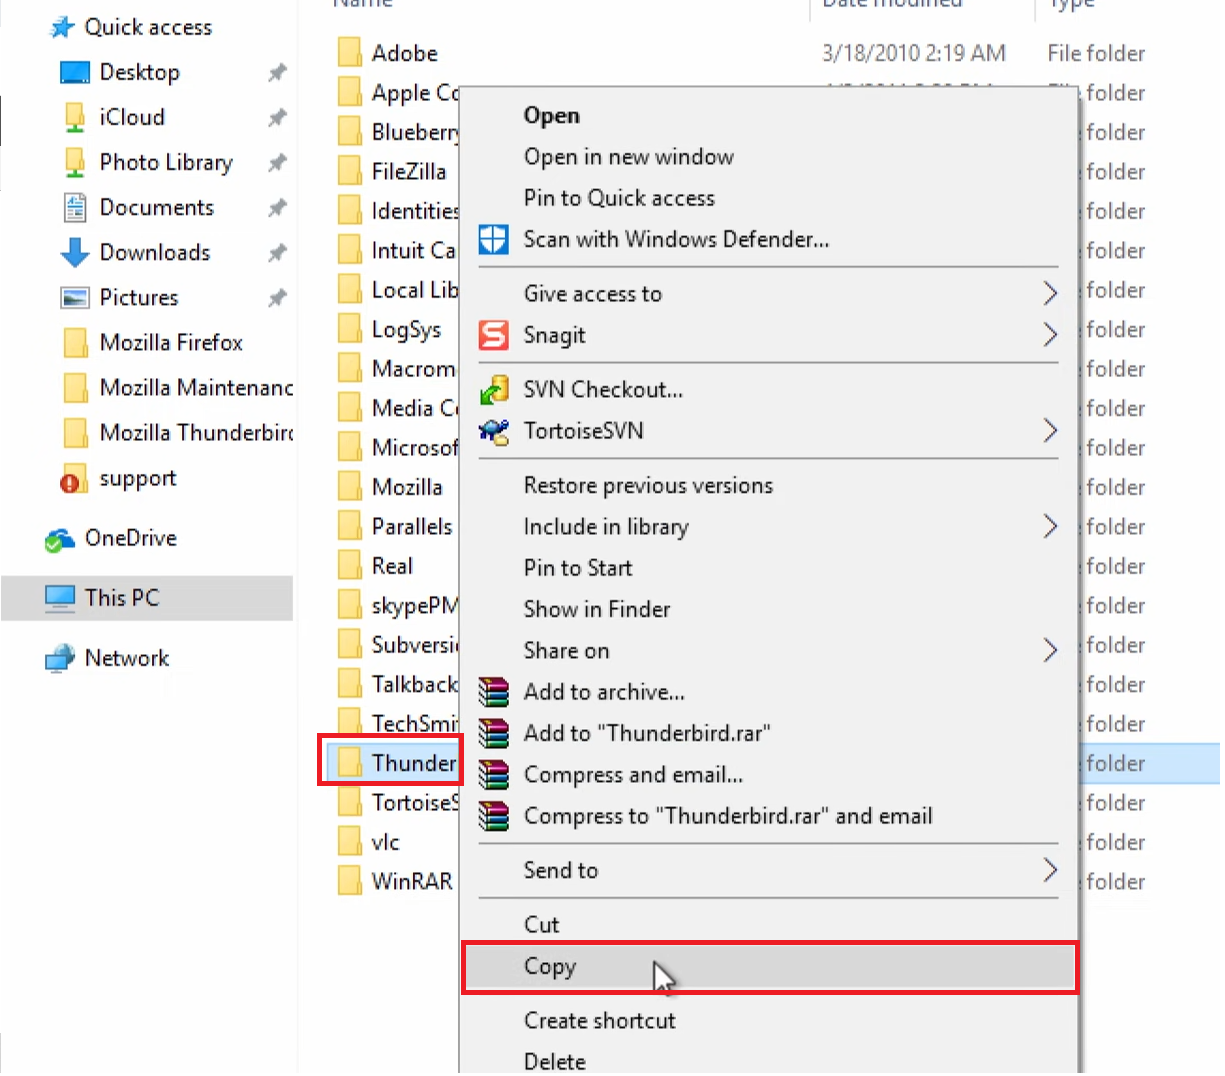Choose Pin to Quick access
Image resolution: width=1225 pixels, height=1076 pixels.
(x=769, y=198)
